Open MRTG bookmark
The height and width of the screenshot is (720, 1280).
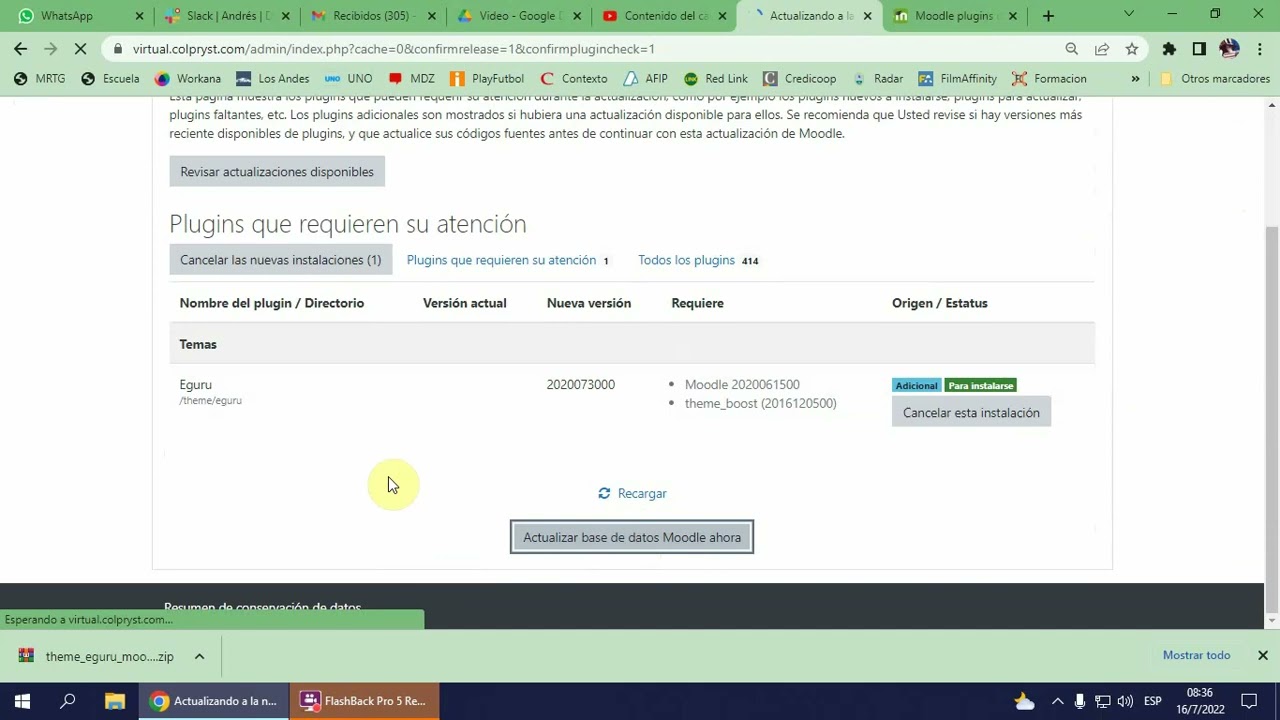[40, 79]
